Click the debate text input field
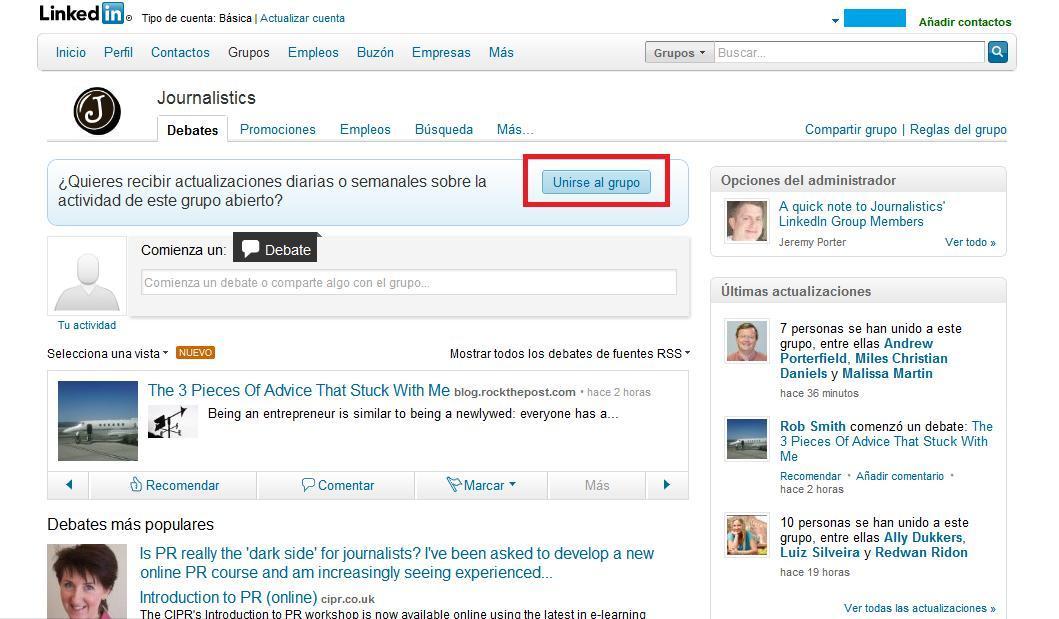 408,282
